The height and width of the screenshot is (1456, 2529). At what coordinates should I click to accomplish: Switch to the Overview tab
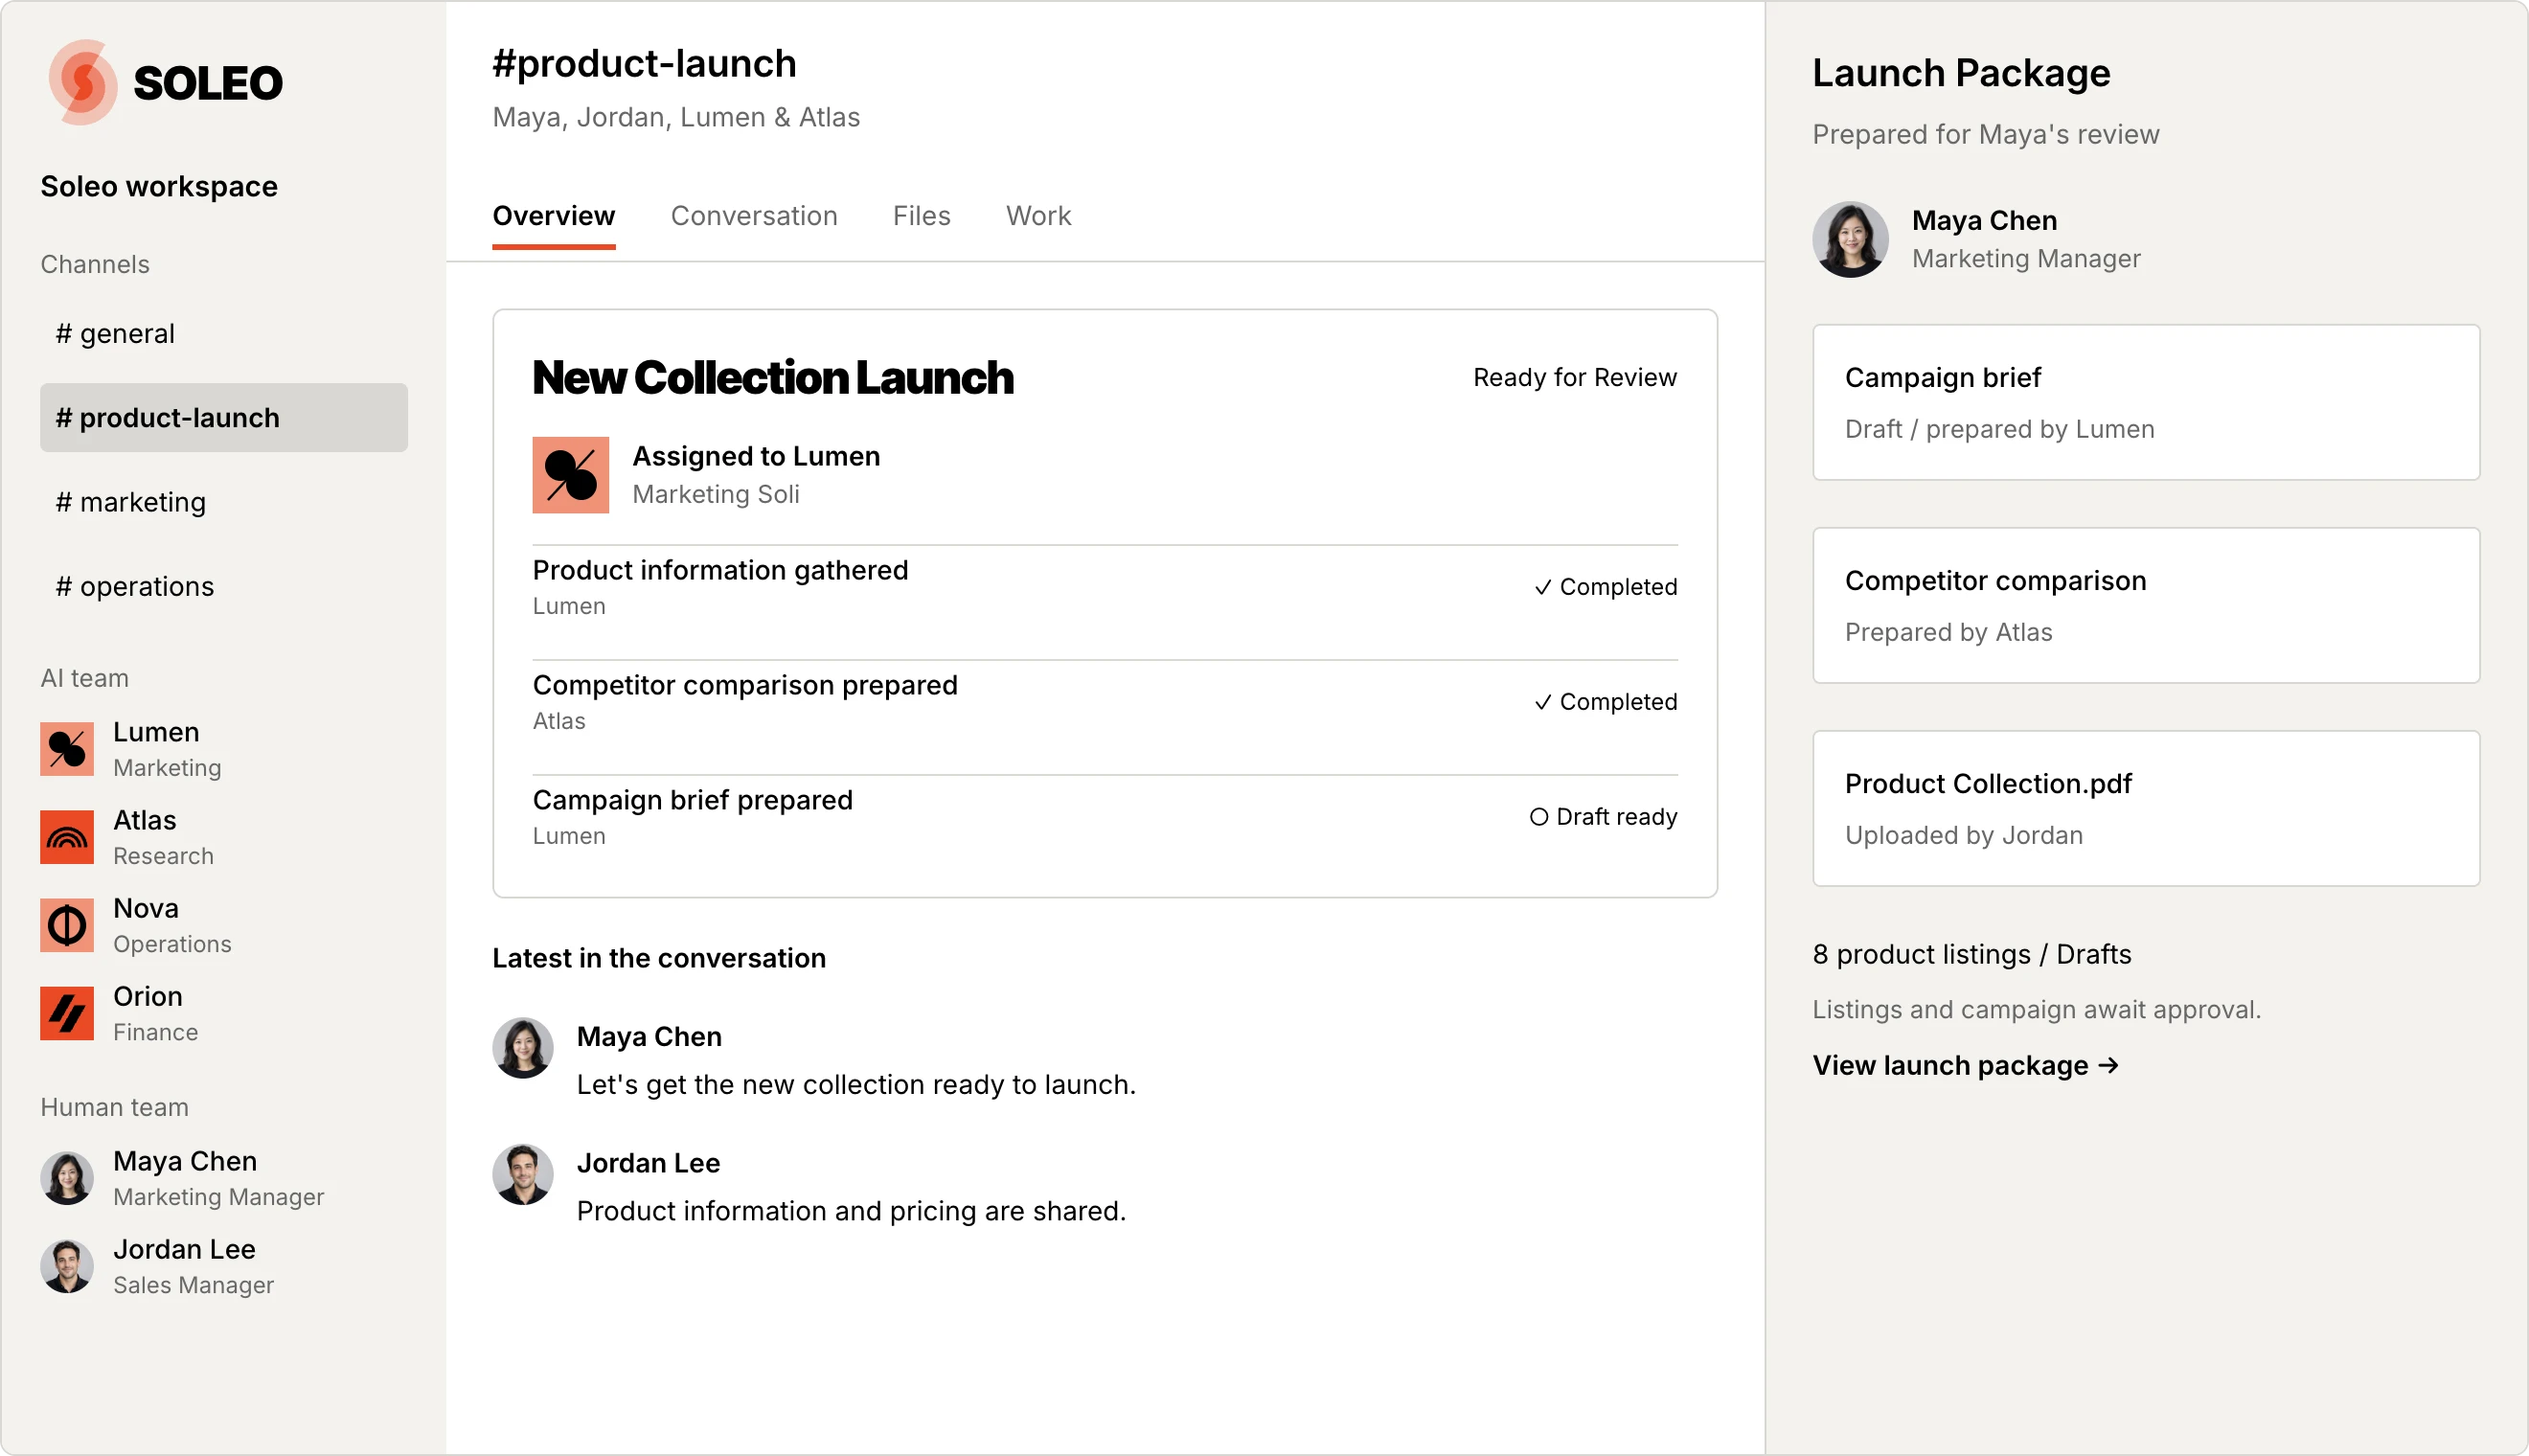554,216
